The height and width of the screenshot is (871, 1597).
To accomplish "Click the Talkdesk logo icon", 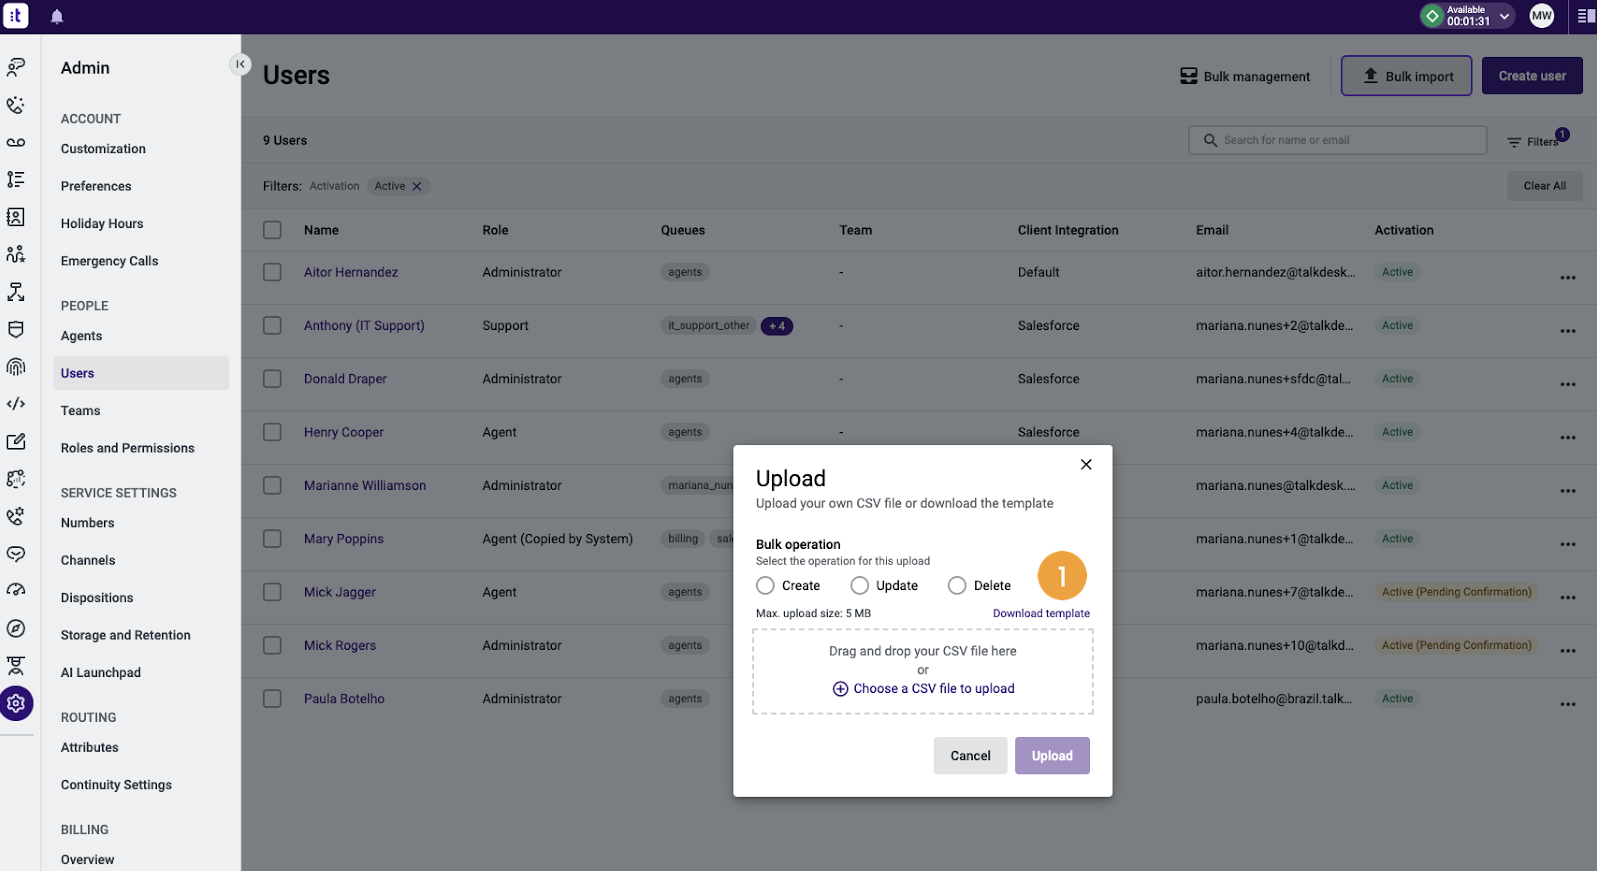I will [x=15, y=16].
